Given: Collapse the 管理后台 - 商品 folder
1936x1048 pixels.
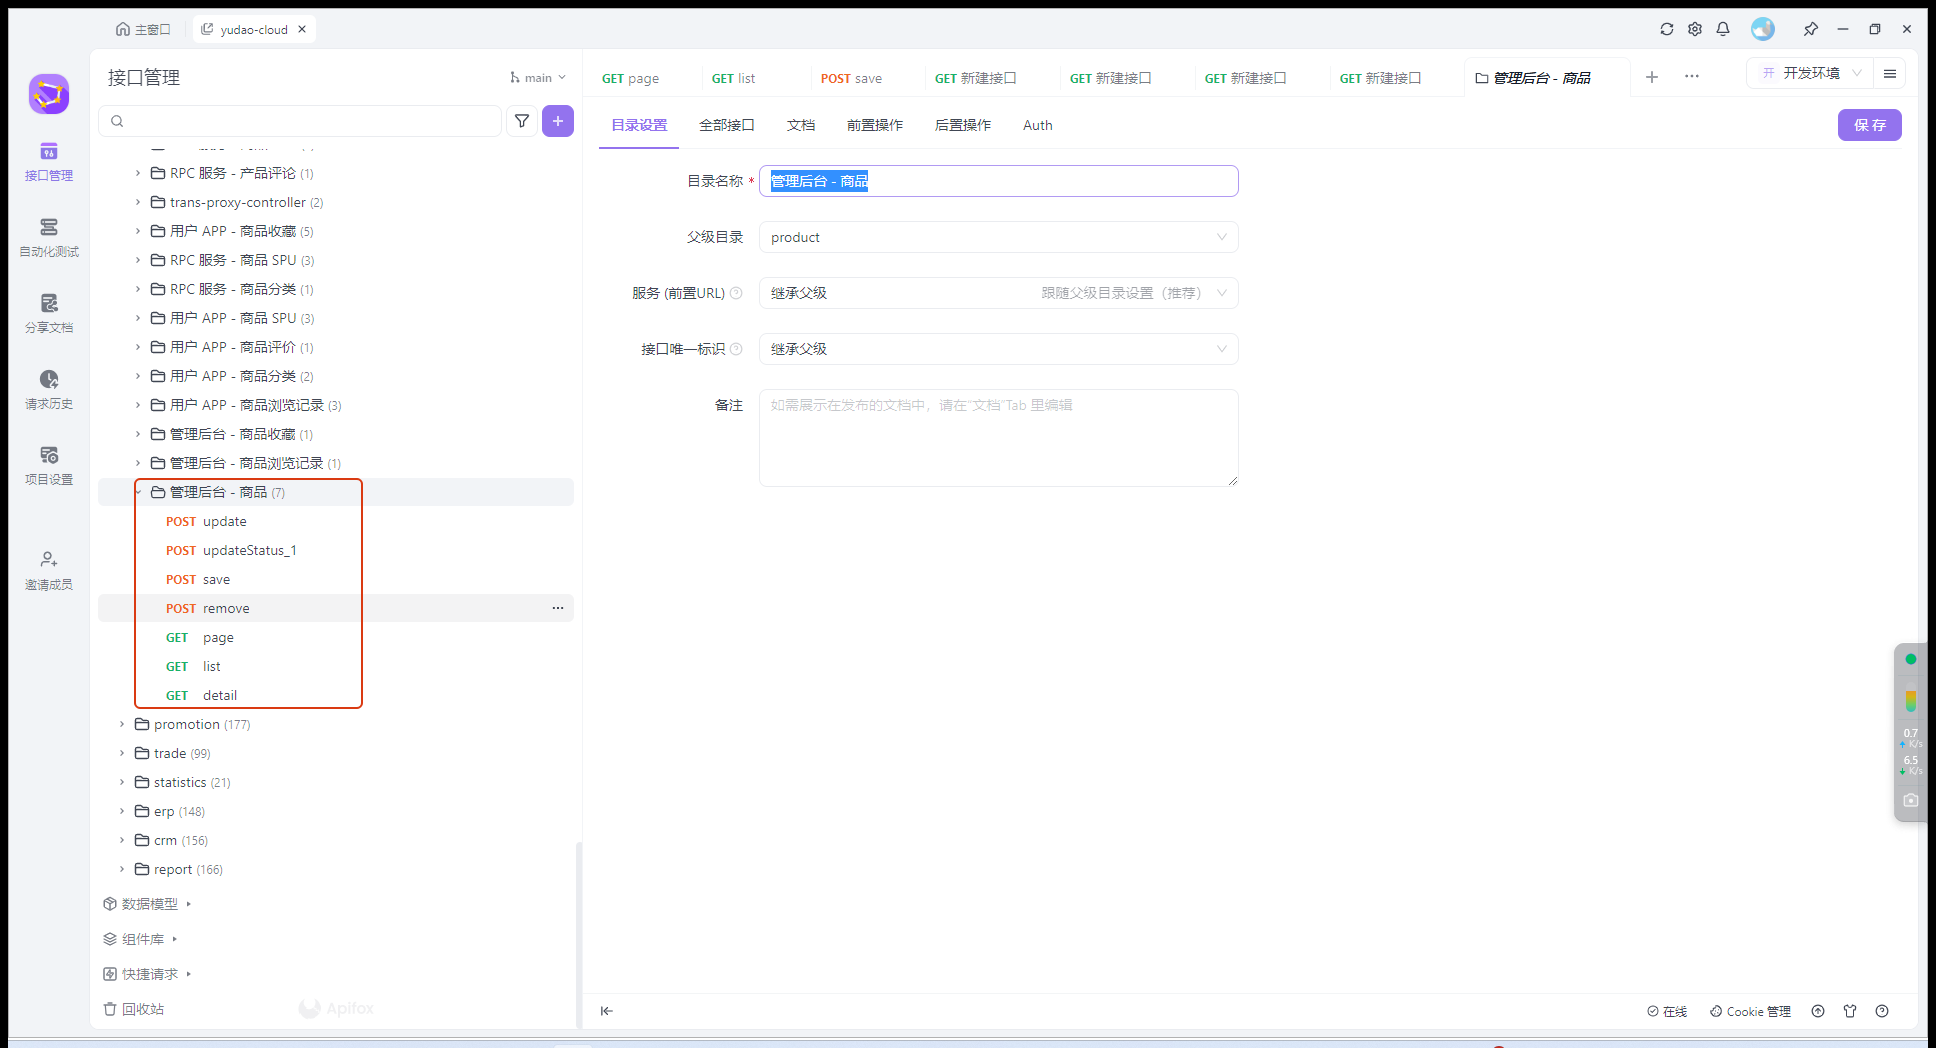Looking at the screenshot, I should (138, 492).
